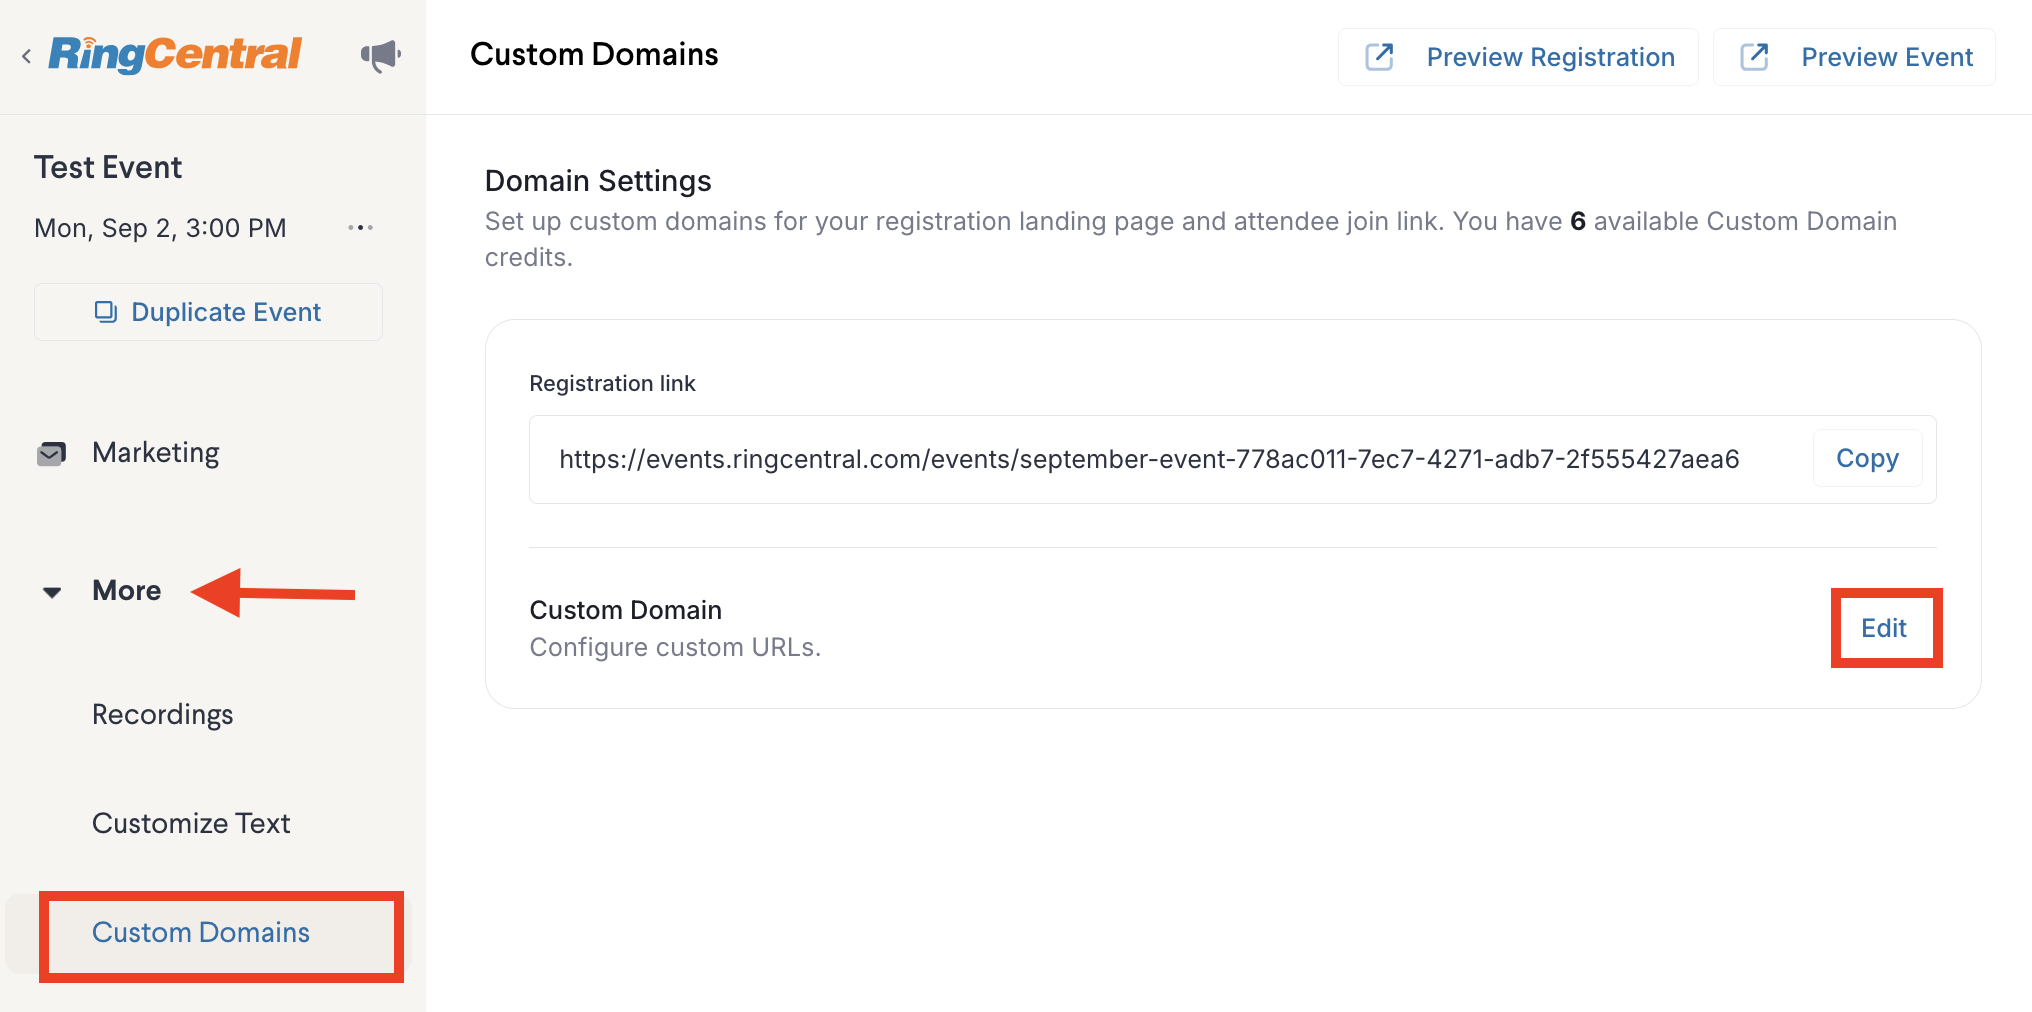
Task: Click the Marketing envelope icon
Action: coord(51,454)
